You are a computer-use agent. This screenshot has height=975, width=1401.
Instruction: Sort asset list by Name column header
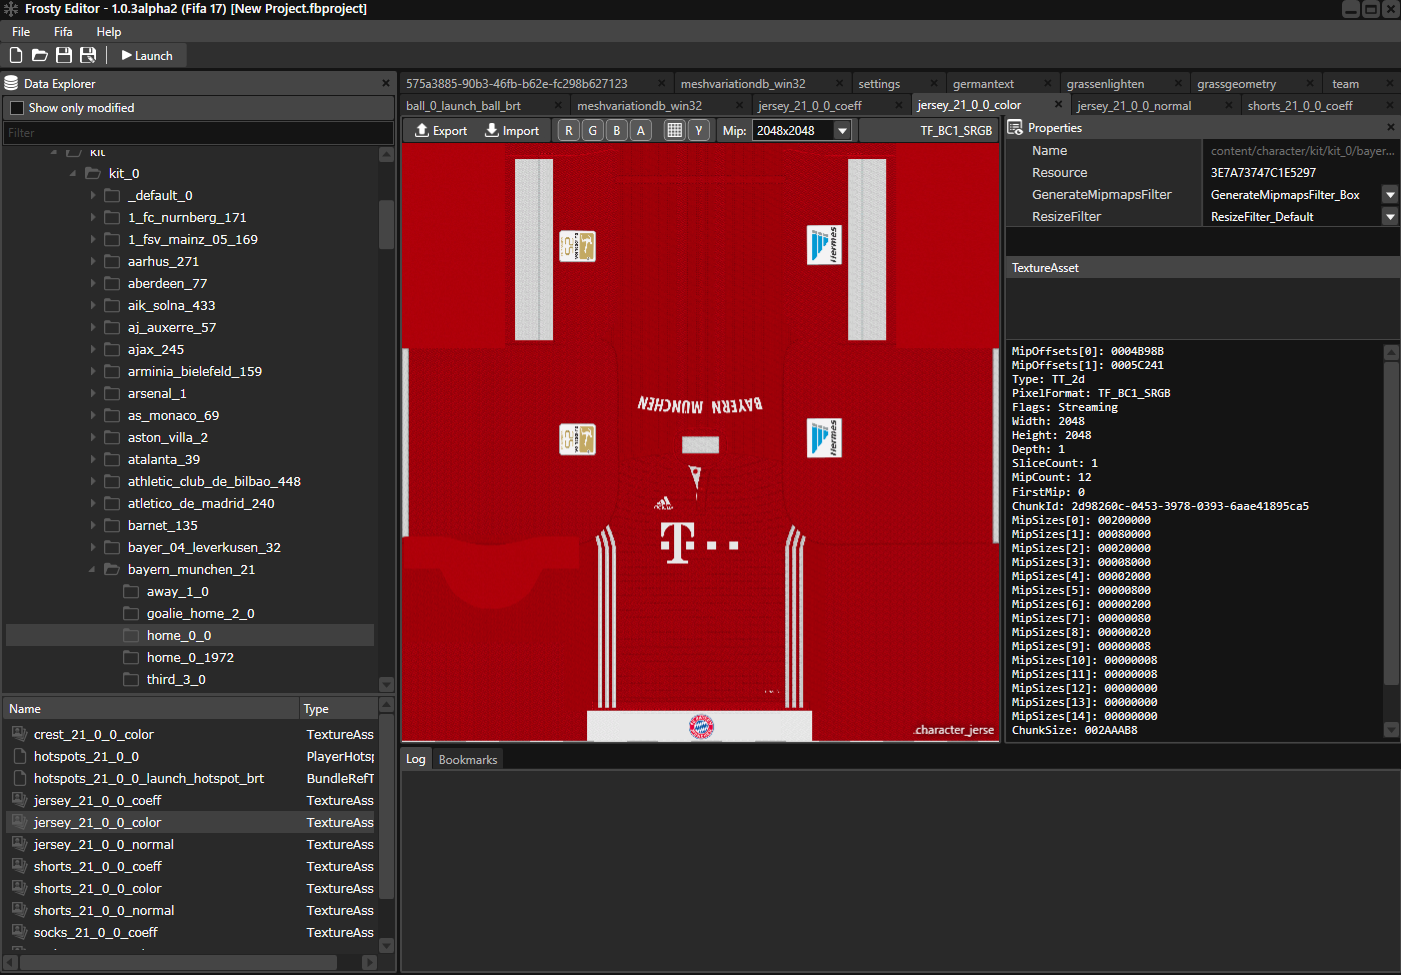[151, 708]
